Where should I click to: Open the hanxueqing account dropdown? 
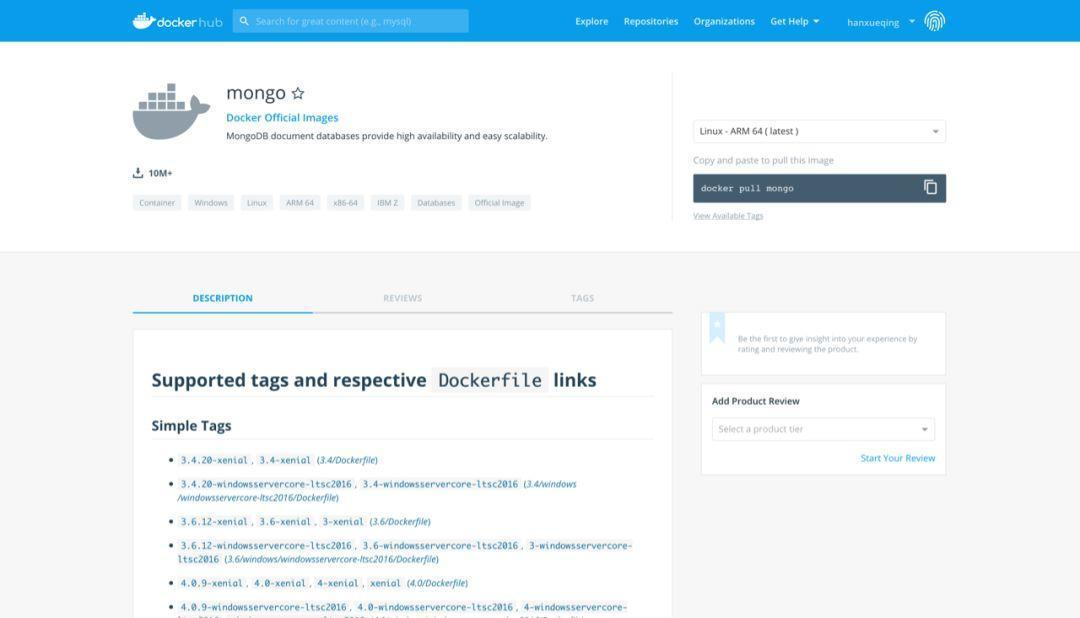tap(881, 22)
